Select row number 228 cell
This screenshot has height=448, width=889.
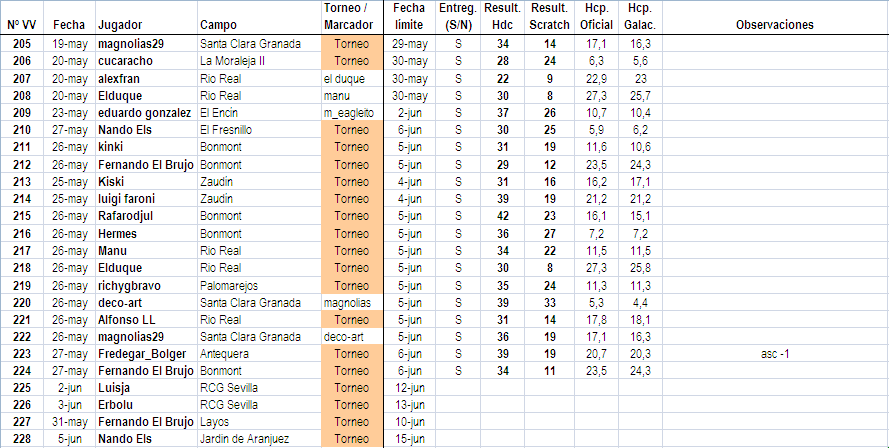pos(19,439)
